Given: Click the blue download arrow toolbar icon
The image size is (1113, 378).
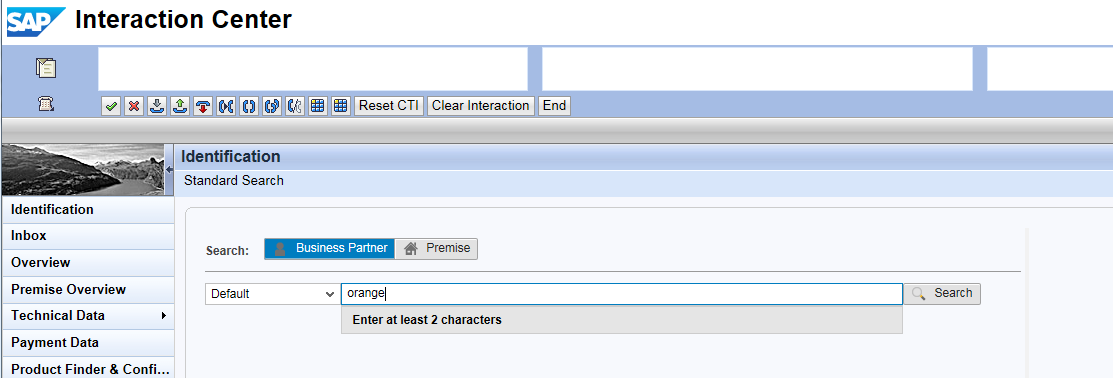Looking at the screenshot, I should click(157, 106).
